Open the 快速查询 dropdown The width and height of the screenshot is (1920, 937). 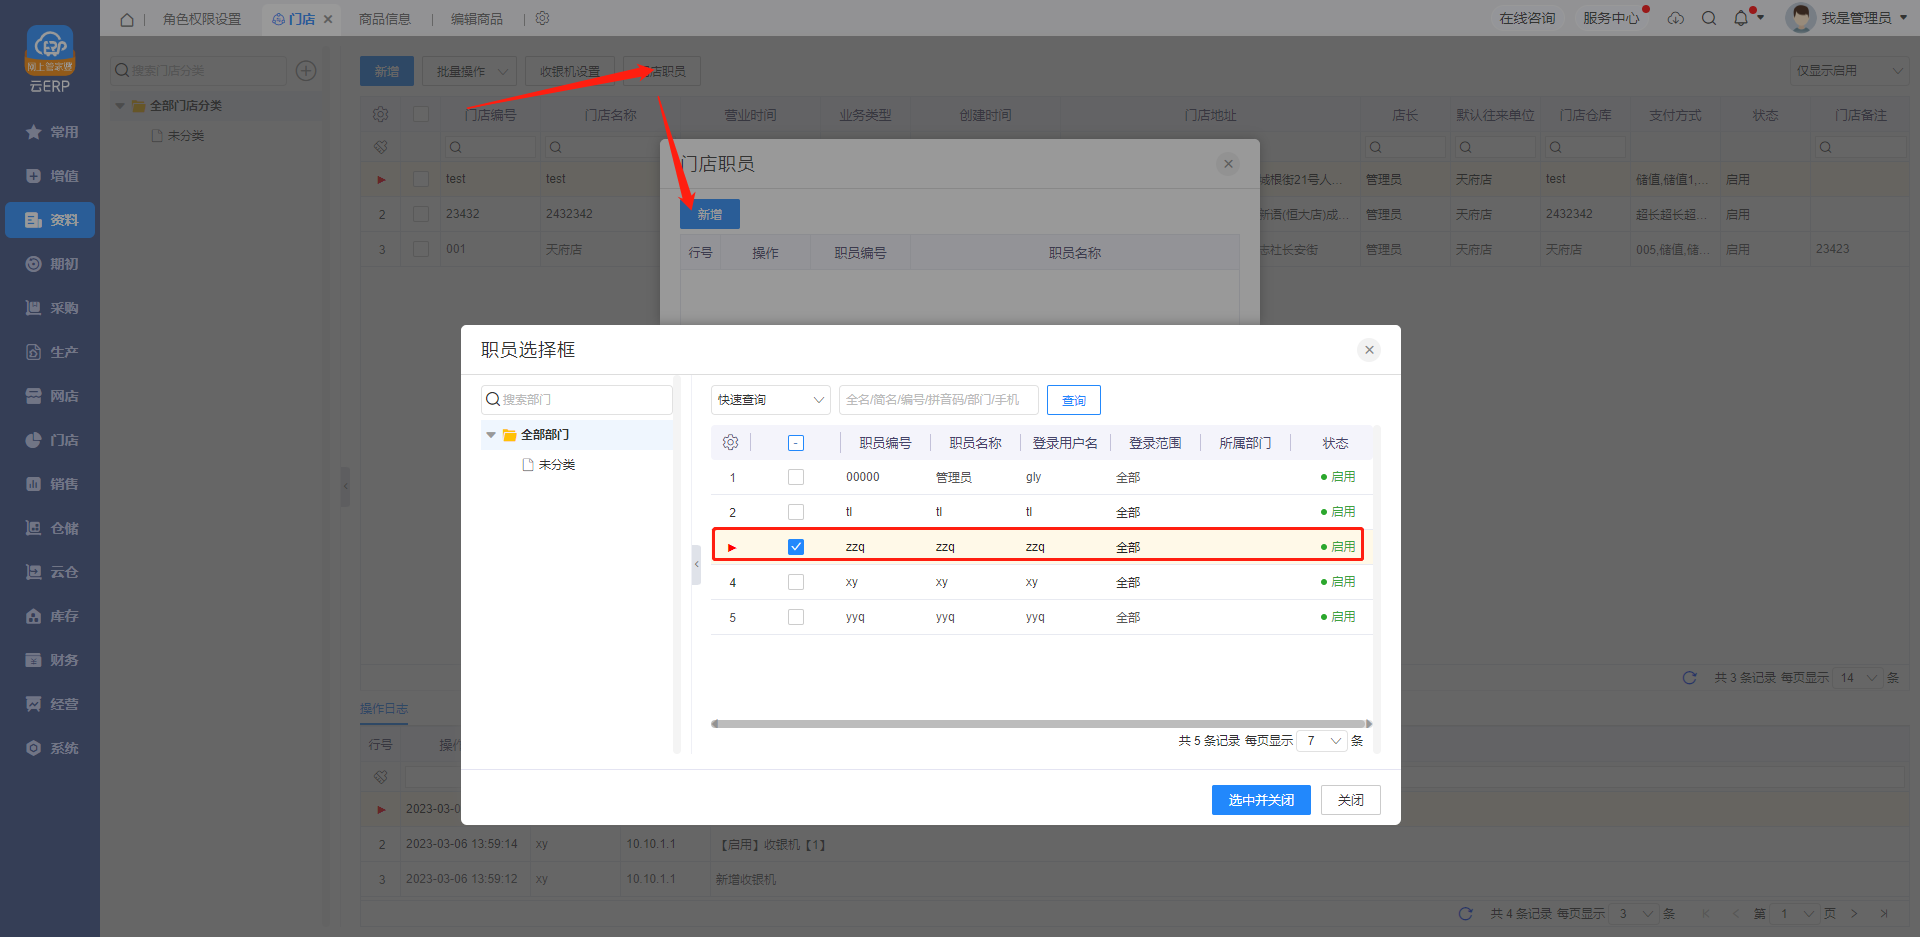771,400
